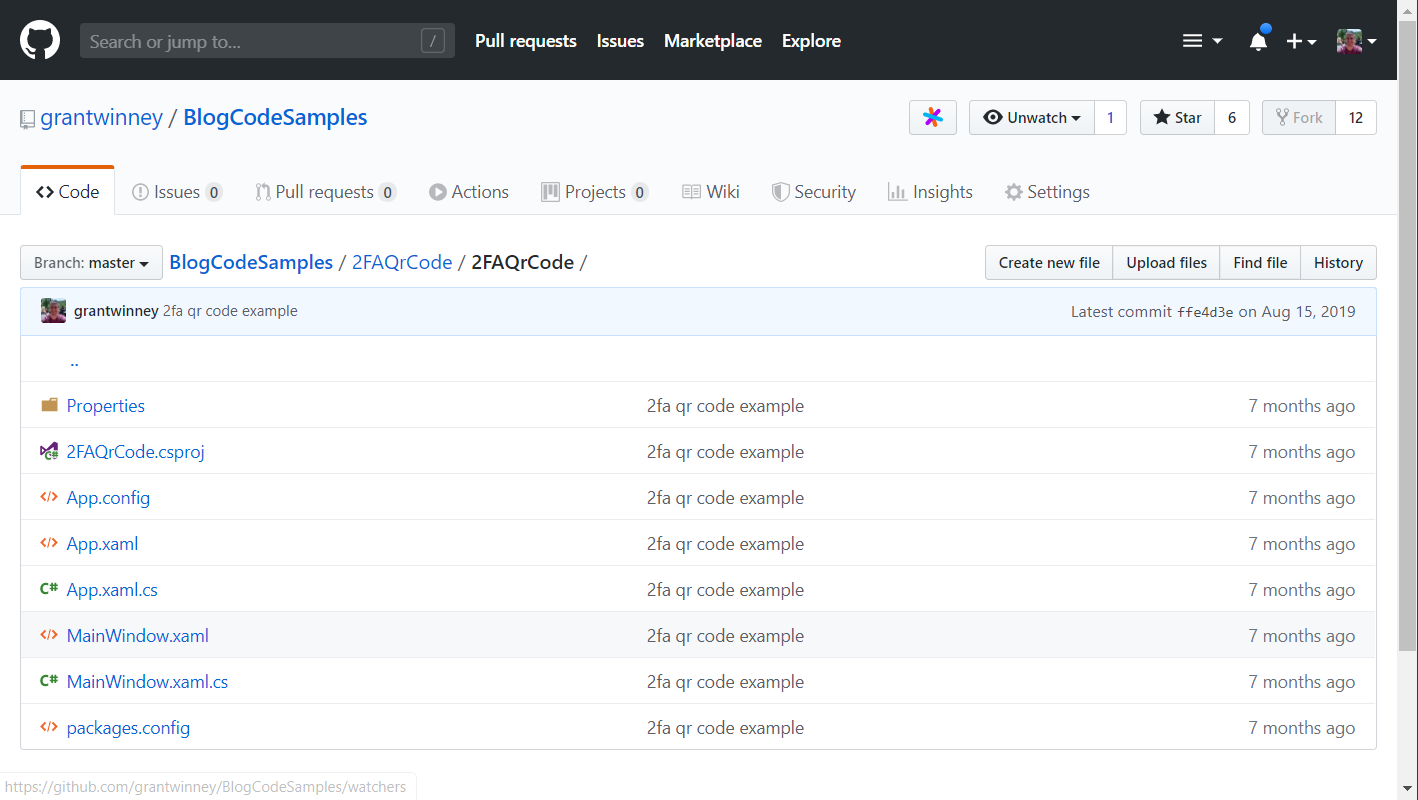Click the grantwinney commit avatar
Viewport: 1418px width, 800px height.
point(53,311)
